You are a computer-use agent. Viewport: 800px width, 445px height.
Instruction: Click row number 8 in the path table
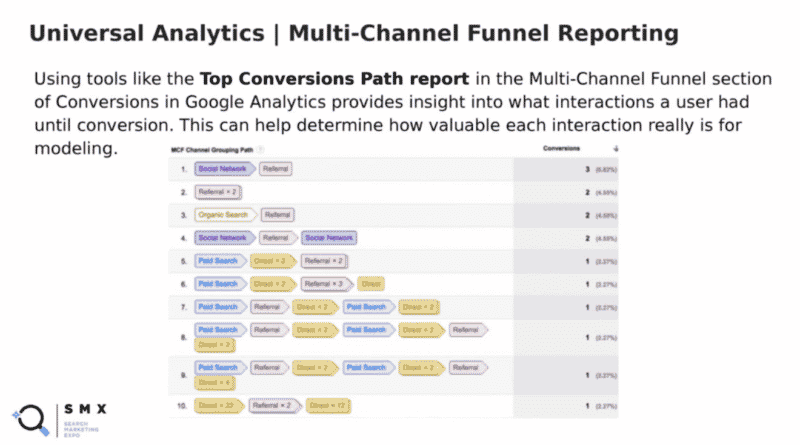[x=184, y=337]
